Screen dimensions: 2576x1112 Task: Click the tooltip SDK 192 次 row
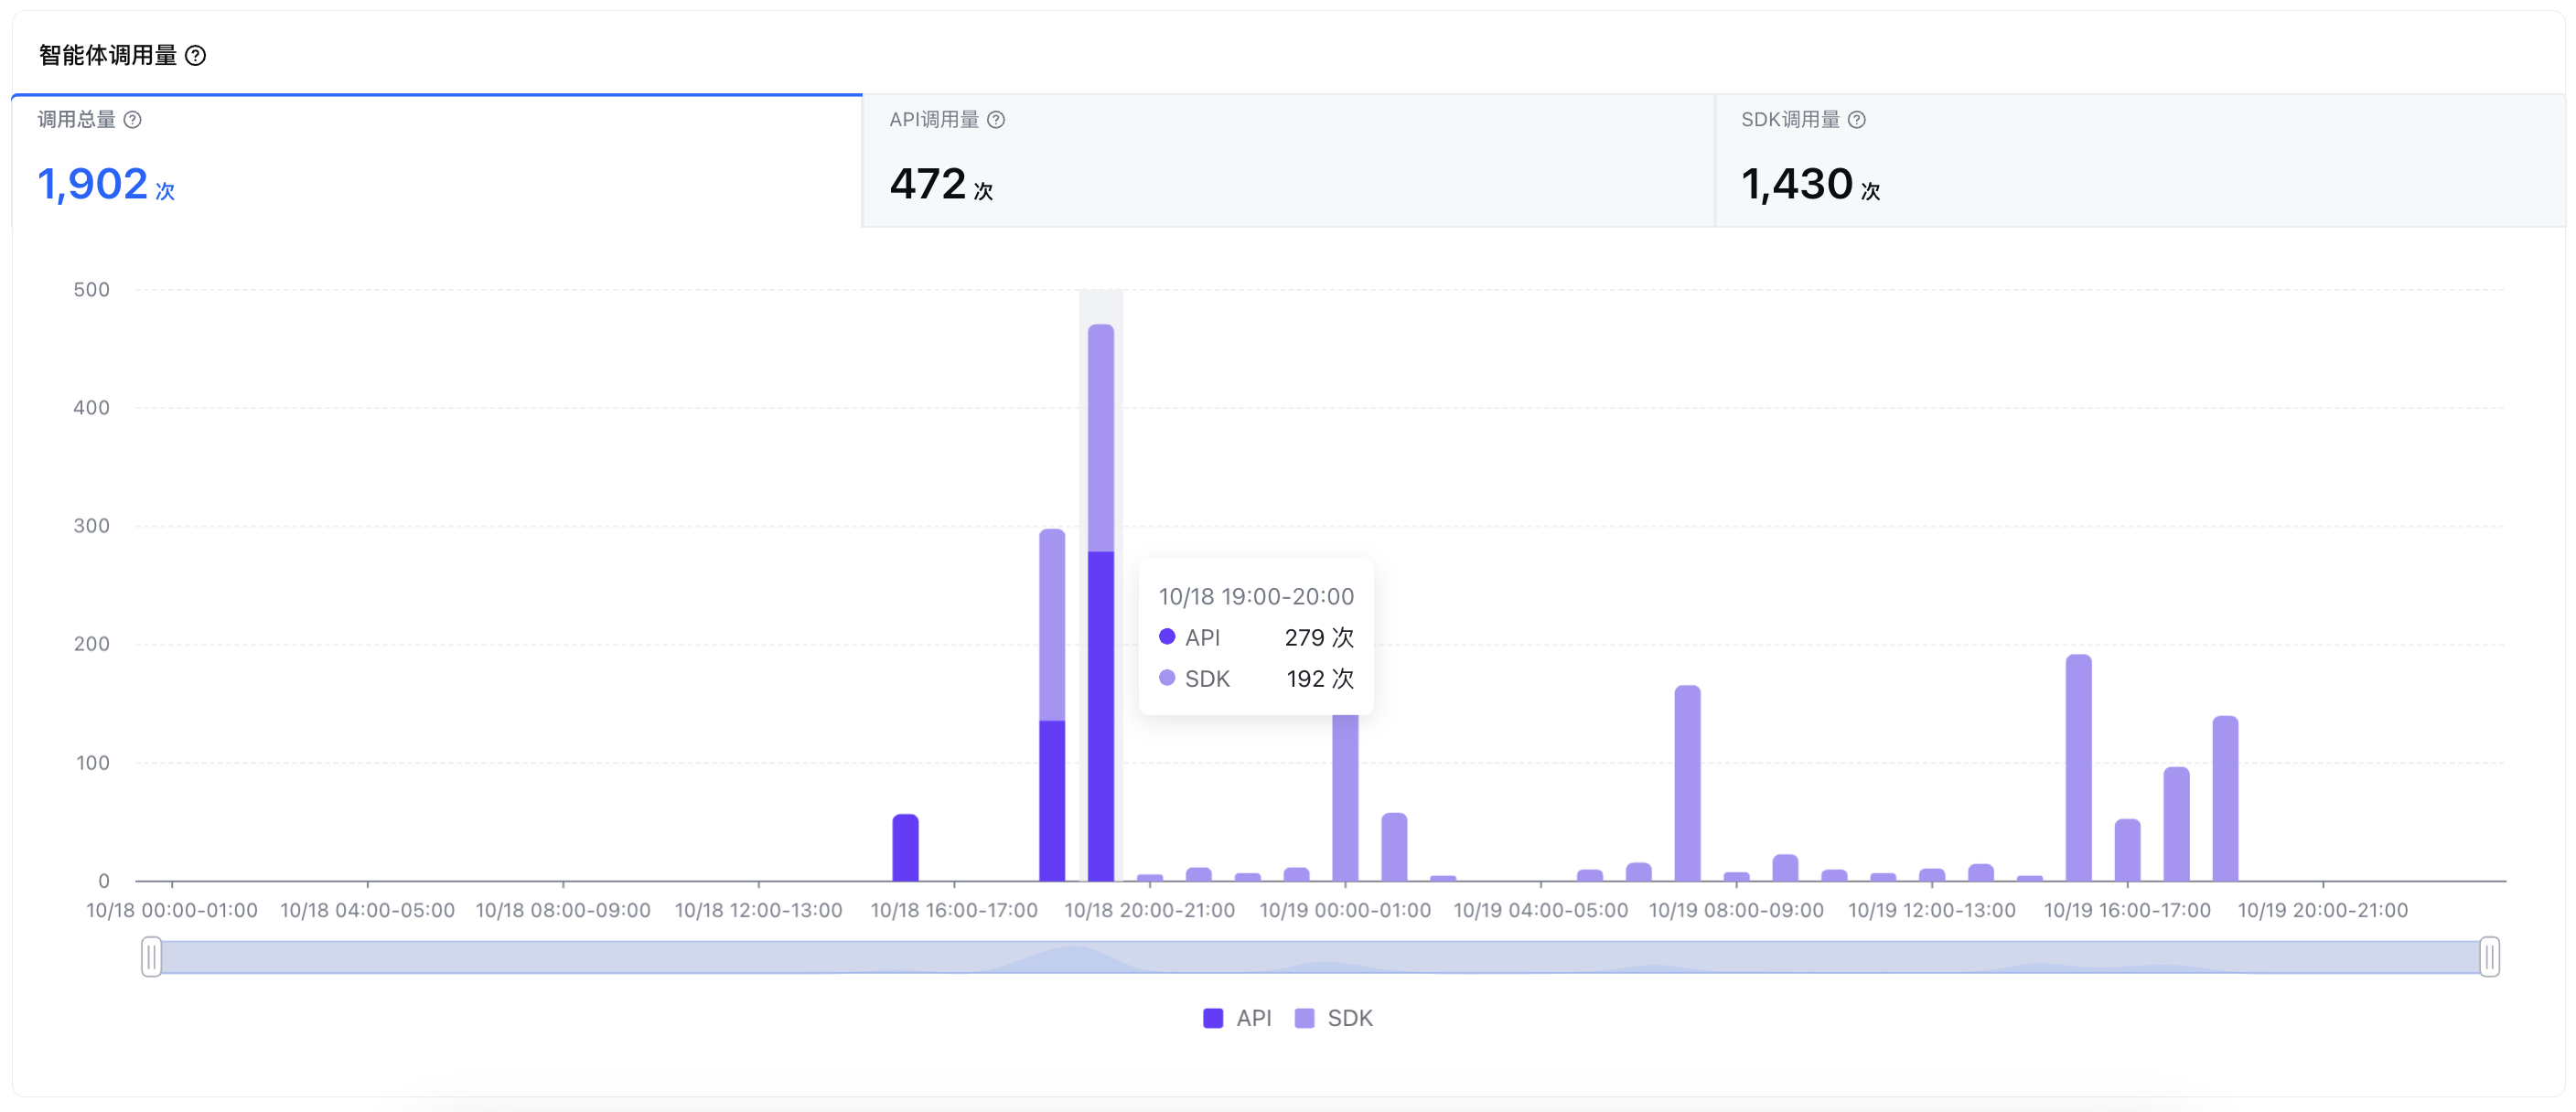[x=1256, y=679]
